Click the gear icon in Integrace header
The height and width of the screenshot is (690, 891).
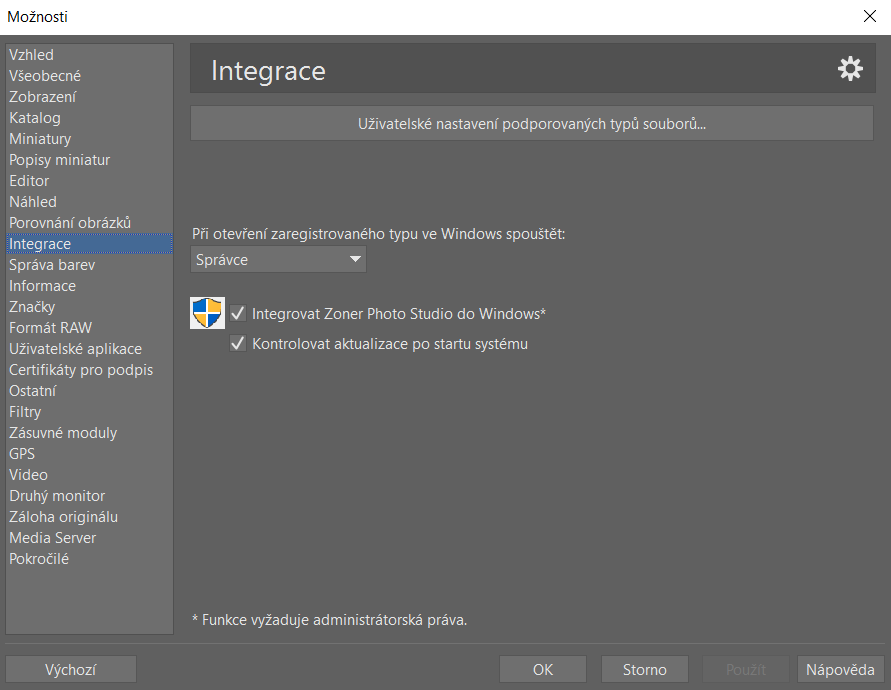(x=850, y=69)
